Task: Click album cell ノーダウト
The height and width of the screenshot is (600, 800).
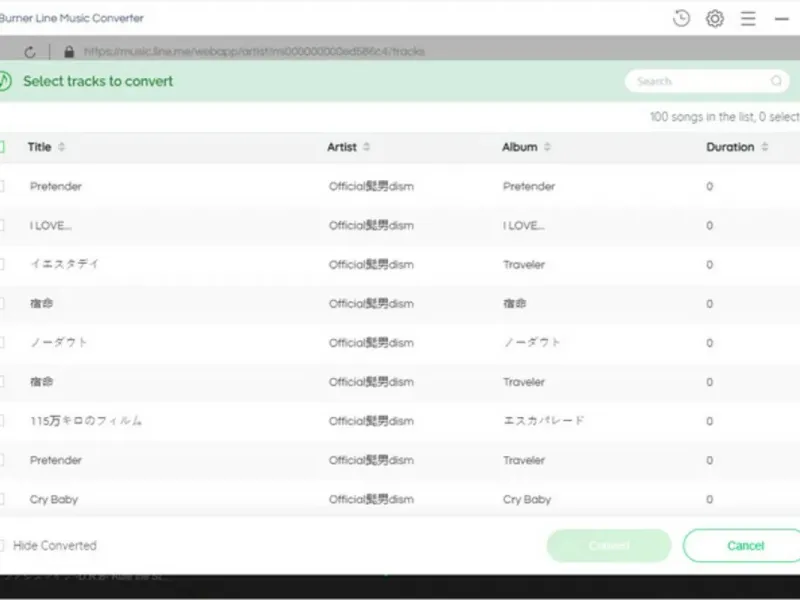Action: pos(532,342)
